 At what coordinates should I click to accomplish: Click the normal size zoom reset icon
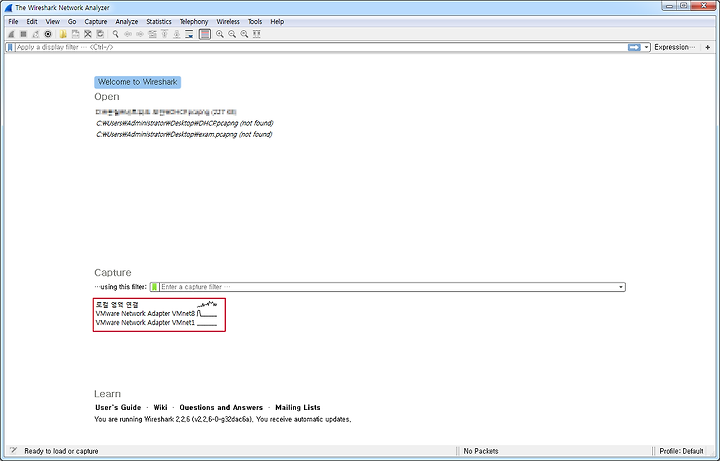click(244, 34)
